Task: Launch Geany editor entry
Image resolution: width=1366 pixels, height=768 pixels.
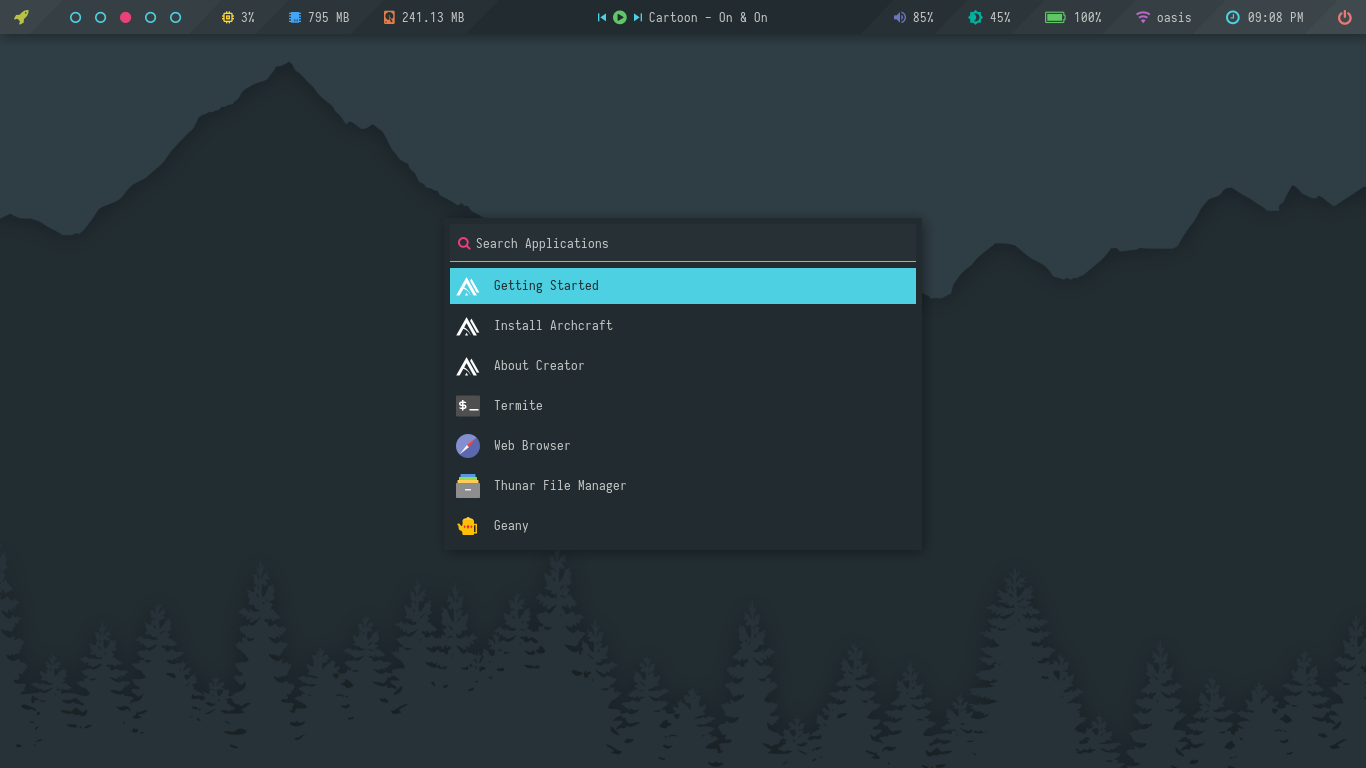Action: [683, 526]
